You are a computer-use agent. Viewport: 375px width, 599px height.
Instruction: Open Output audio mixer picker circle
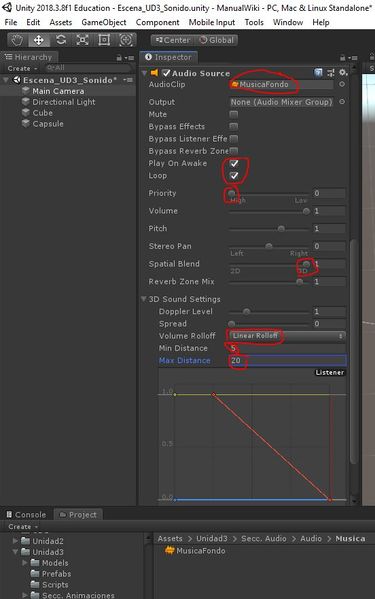pyautogui.click(x=342, y=102)
